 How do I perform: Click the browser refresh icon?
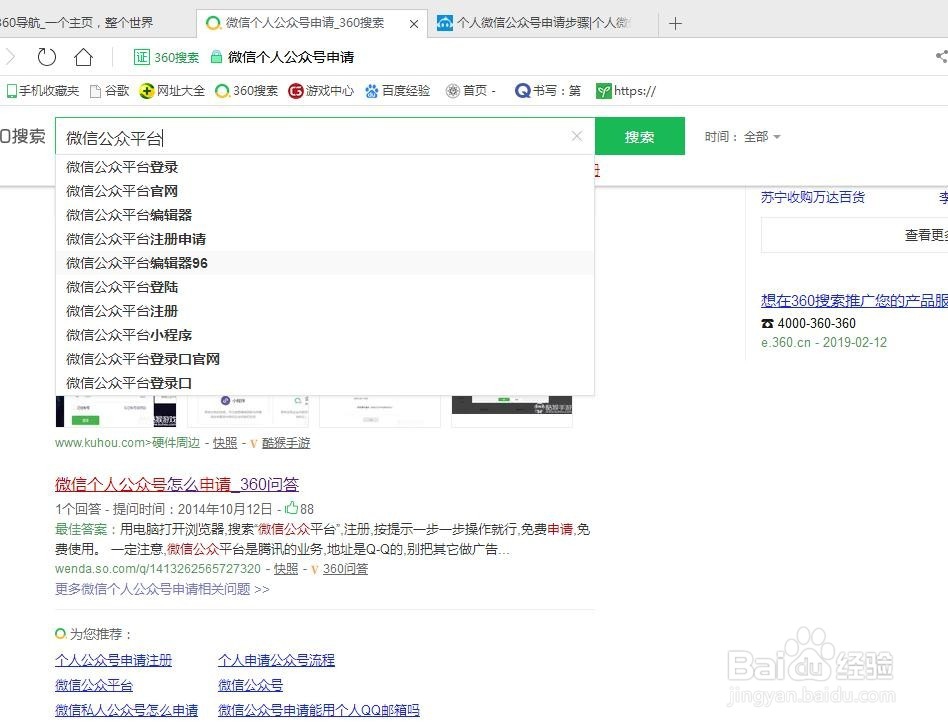coord(47,57)
